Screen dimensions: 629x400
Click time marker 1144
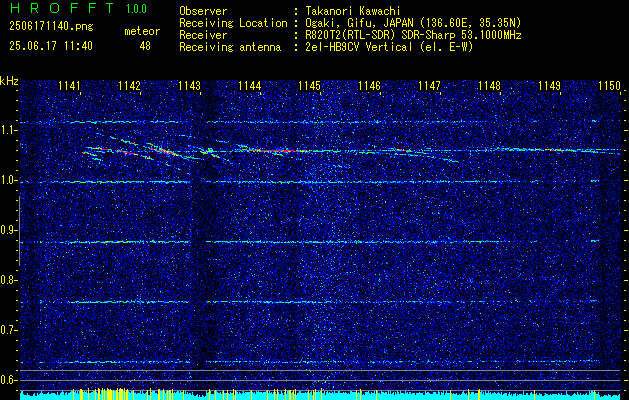(x=250, y=85)
